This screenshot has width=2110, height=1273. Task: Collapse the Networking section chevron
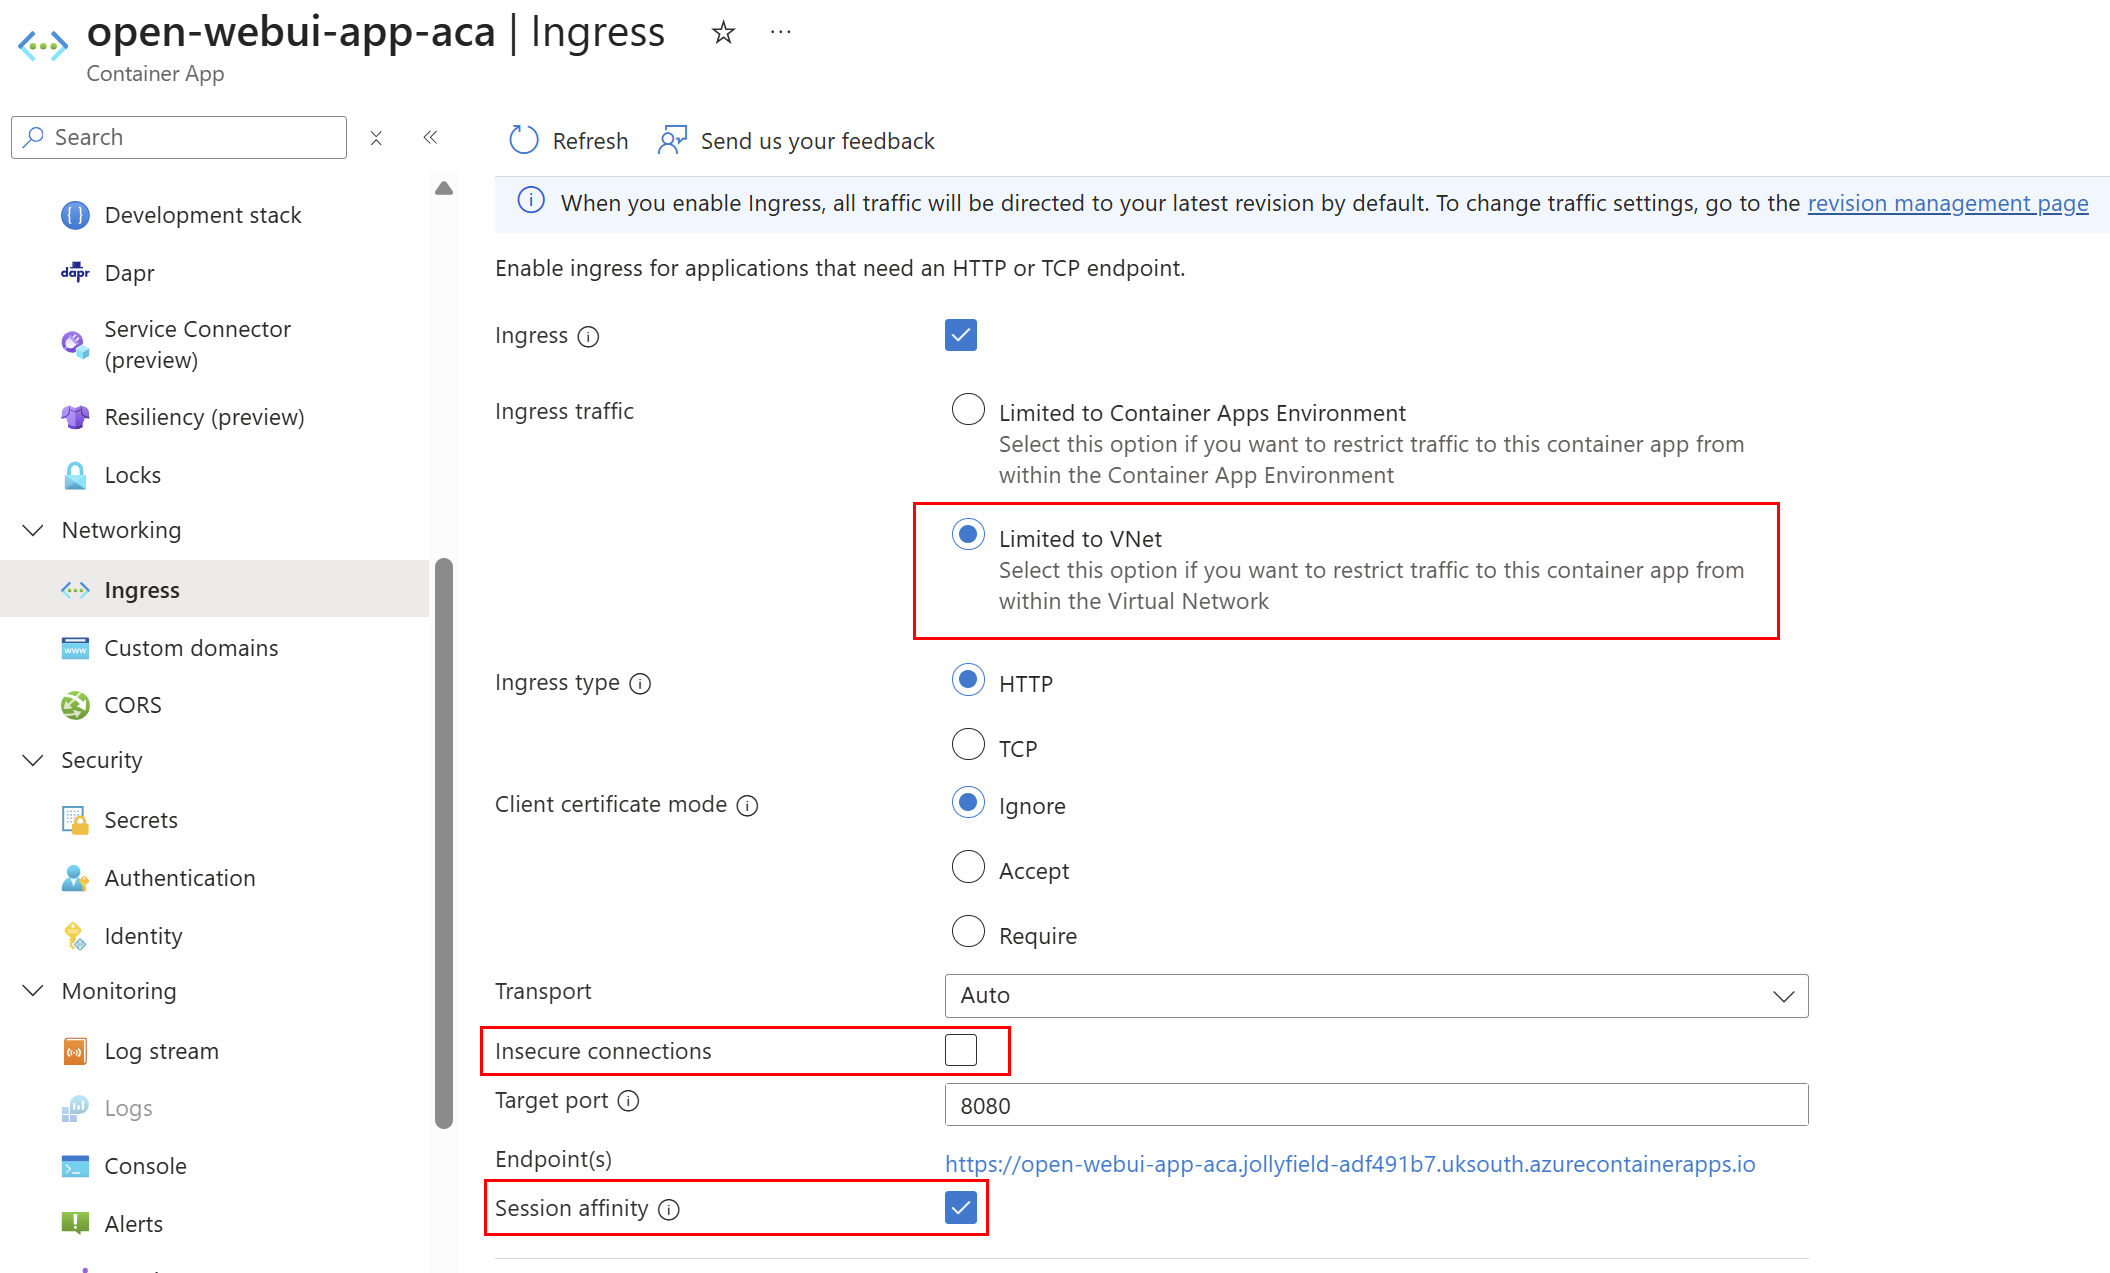(33, 530)
